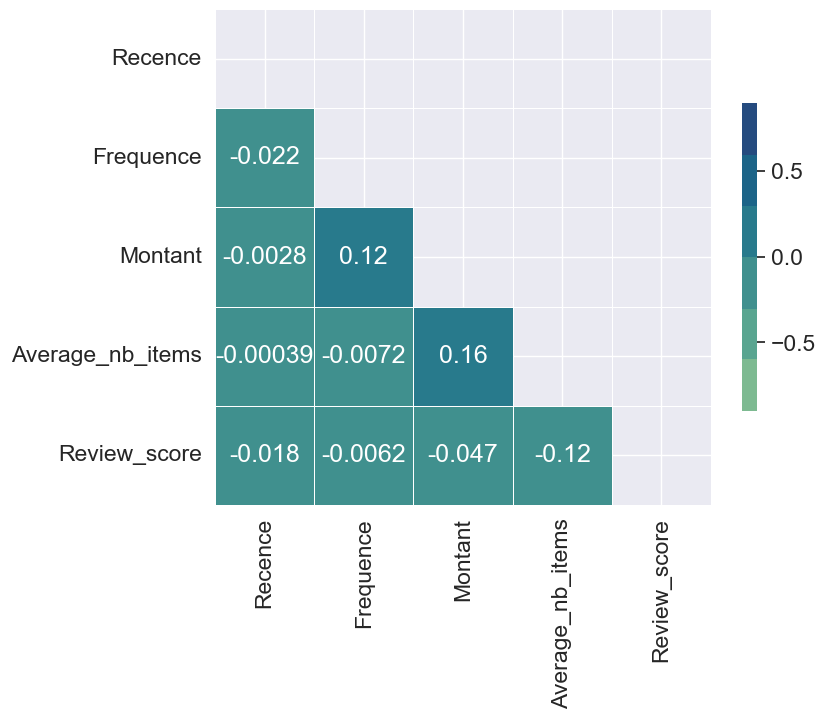This screenshot has height=713, width=818.
Task: Select the cell with value -0.00039
Action: tap(265, 355)
